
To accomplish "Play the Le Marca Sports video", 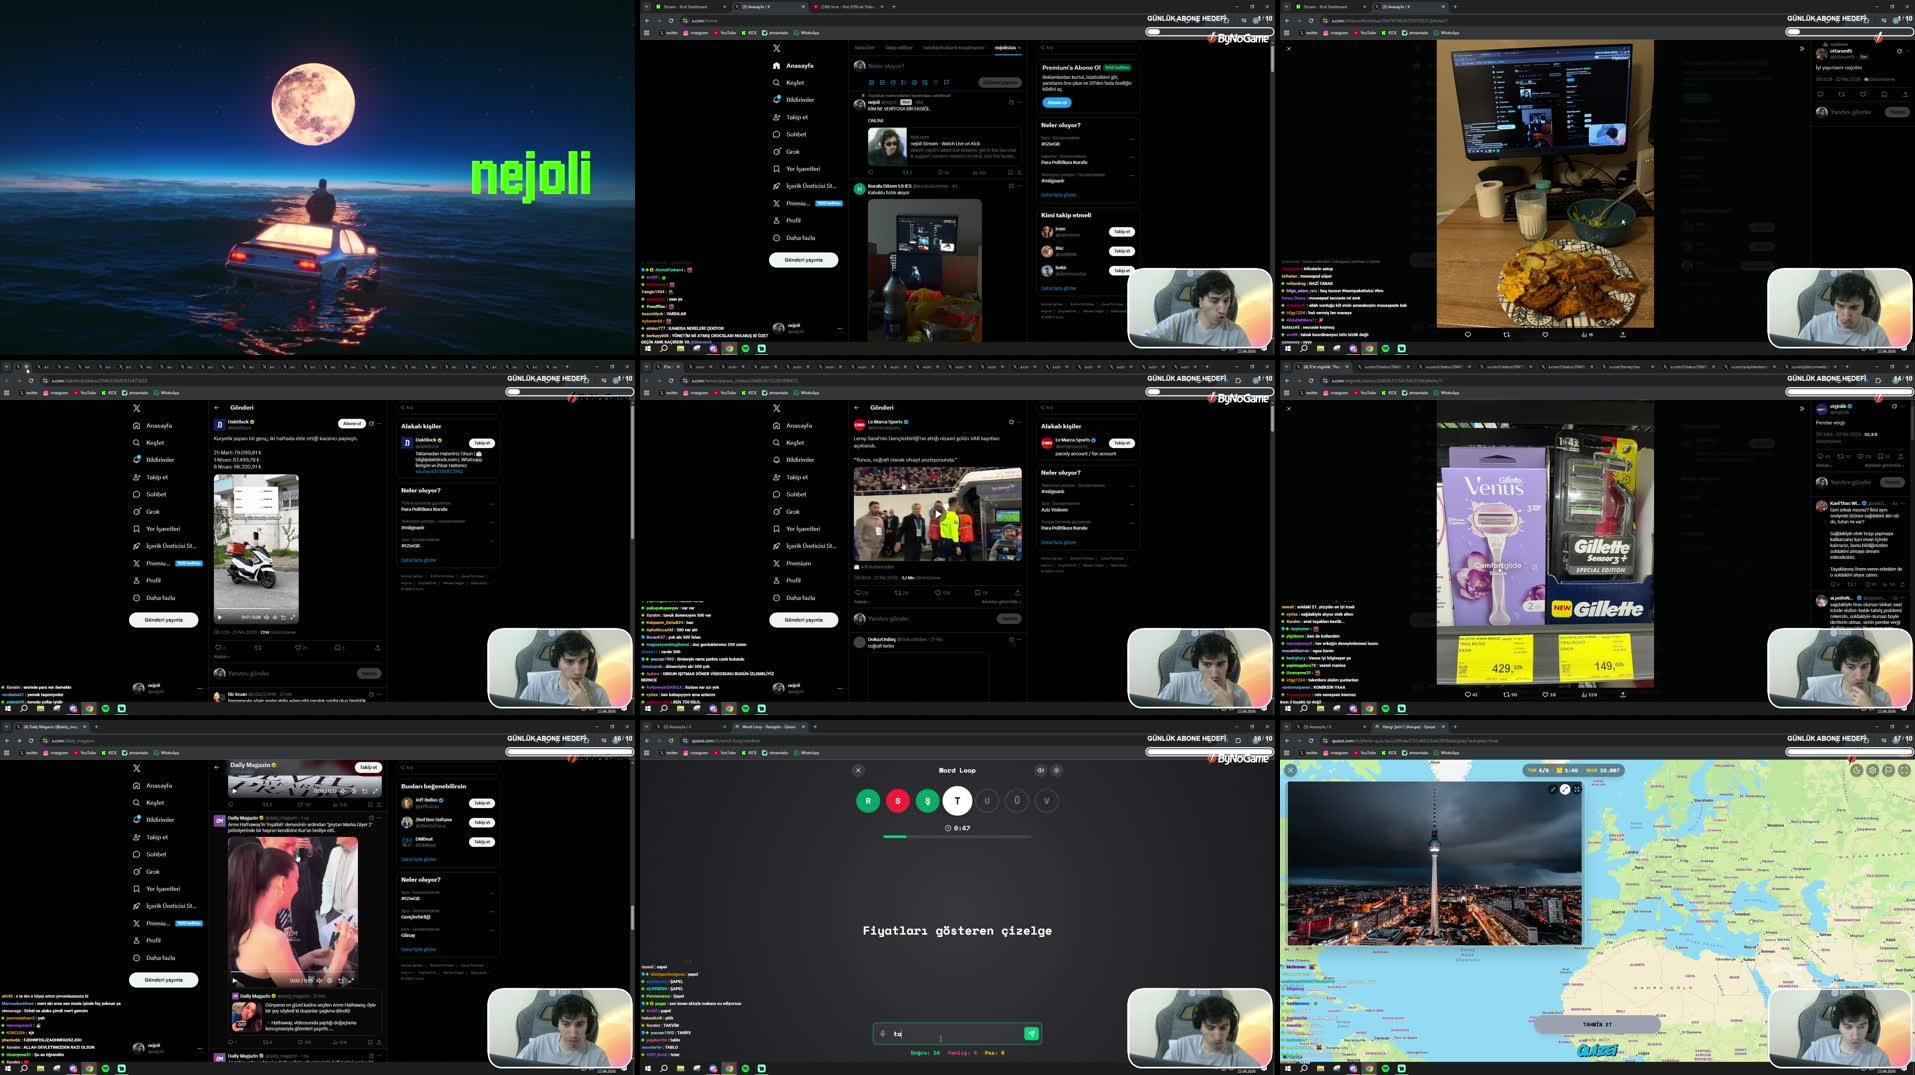I will coord(937,513).
